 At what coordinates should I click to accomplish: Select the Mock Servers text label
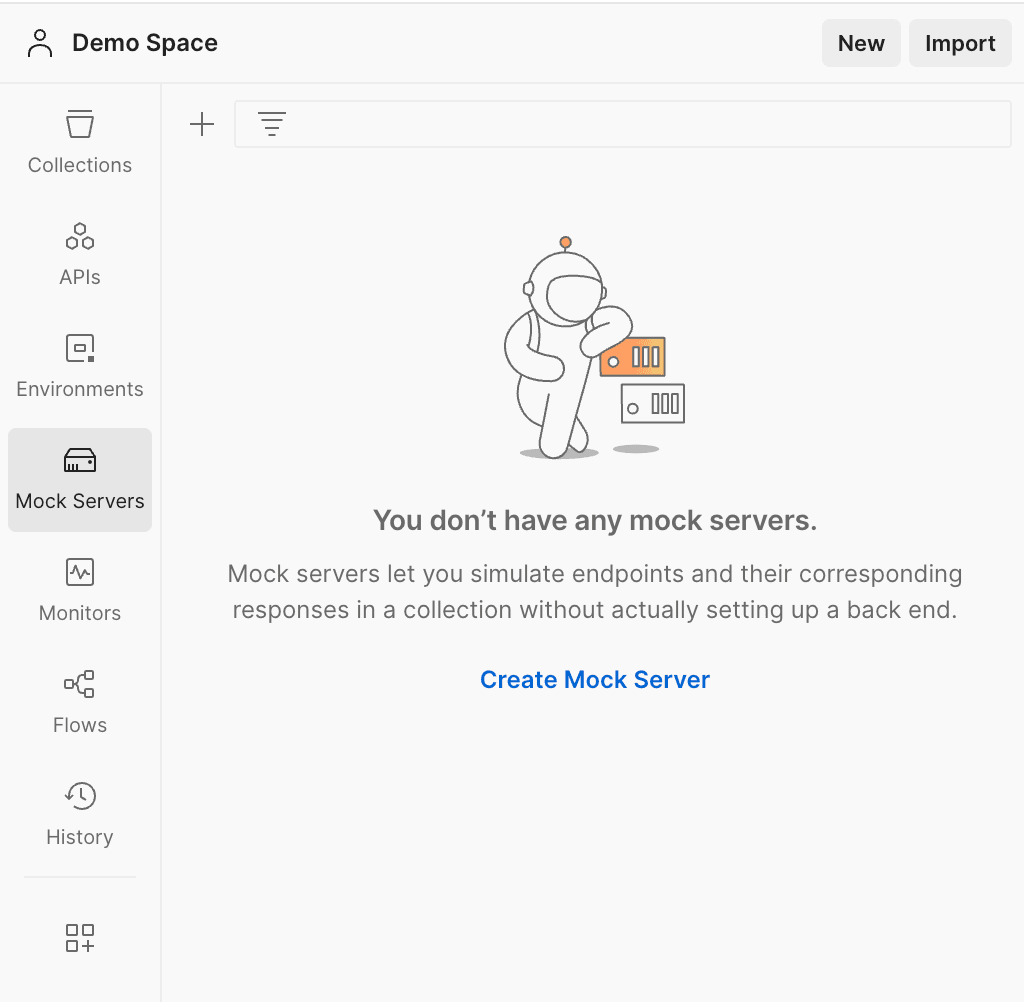pos(80,502)
